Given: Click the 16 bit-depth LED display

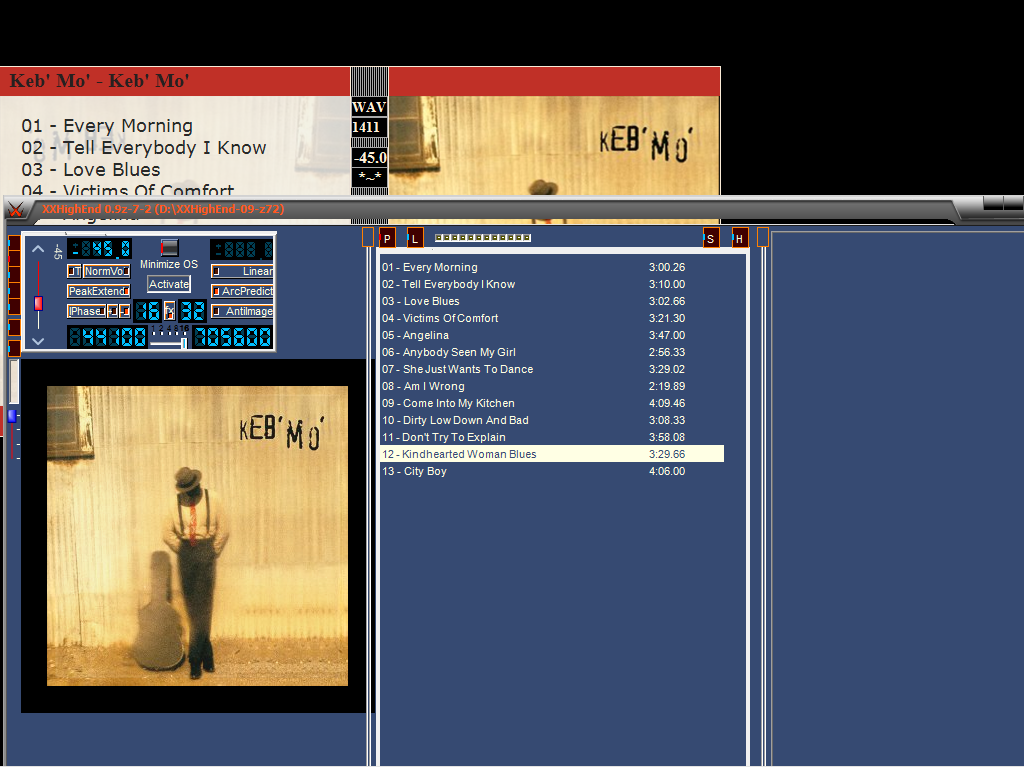Looking at the screenshot, I should point(147,311).
